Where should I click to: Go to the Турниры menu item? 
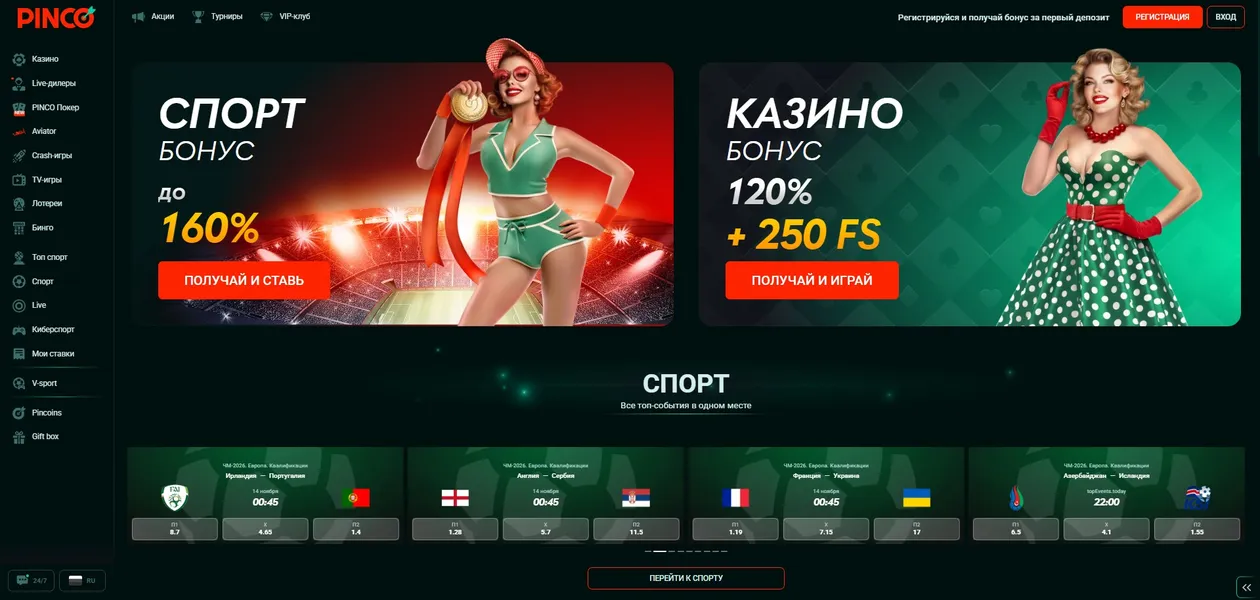(x=217, y=16)
